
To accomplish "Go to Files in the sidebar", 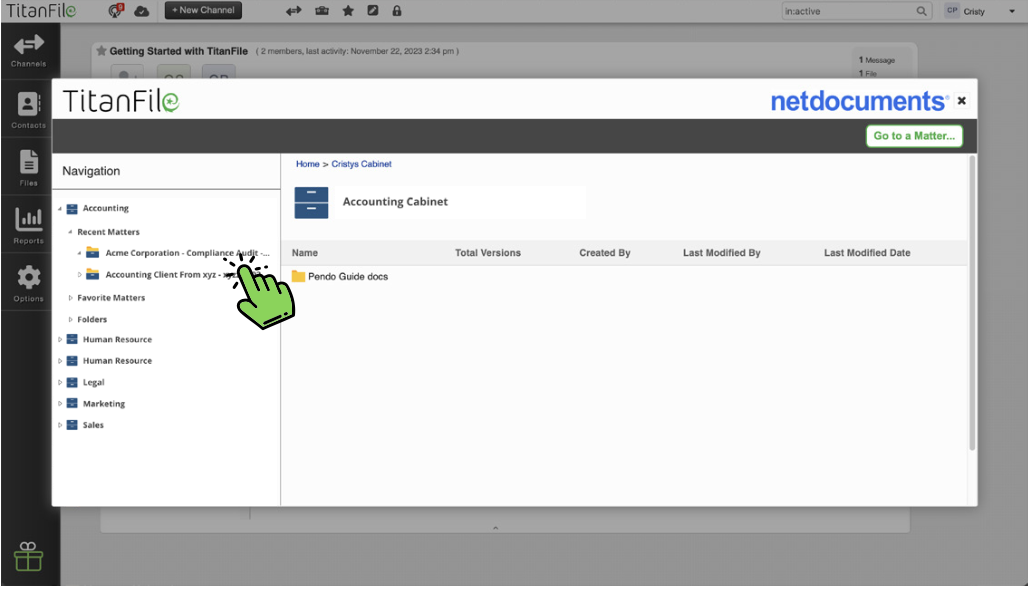I will click(29, 168).
